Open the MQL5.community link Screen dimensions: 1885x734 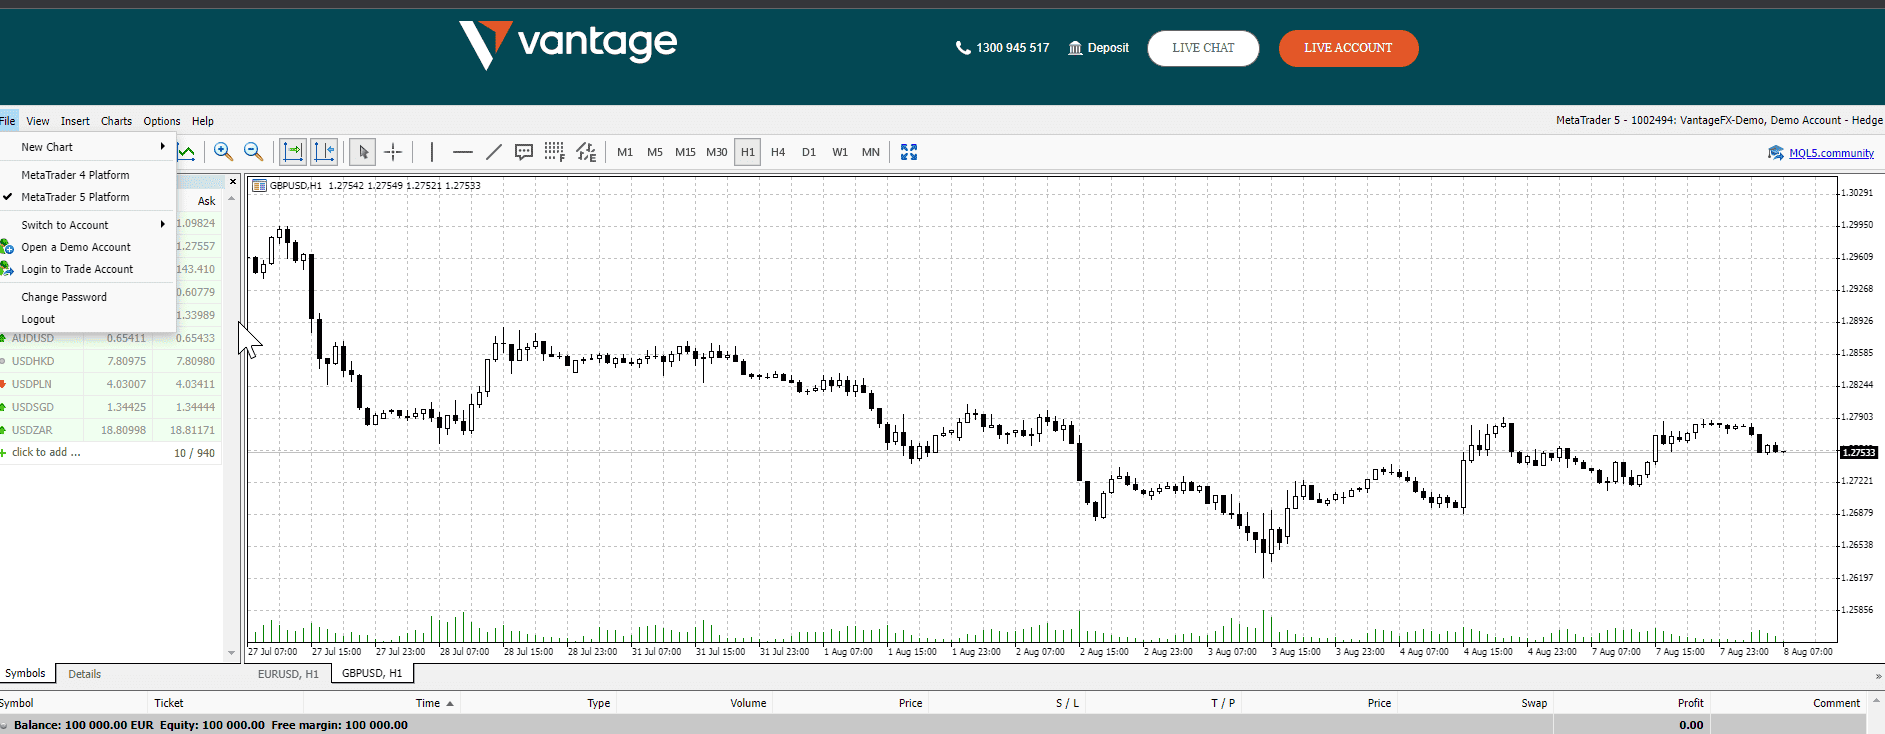[x=1831, y=153]
